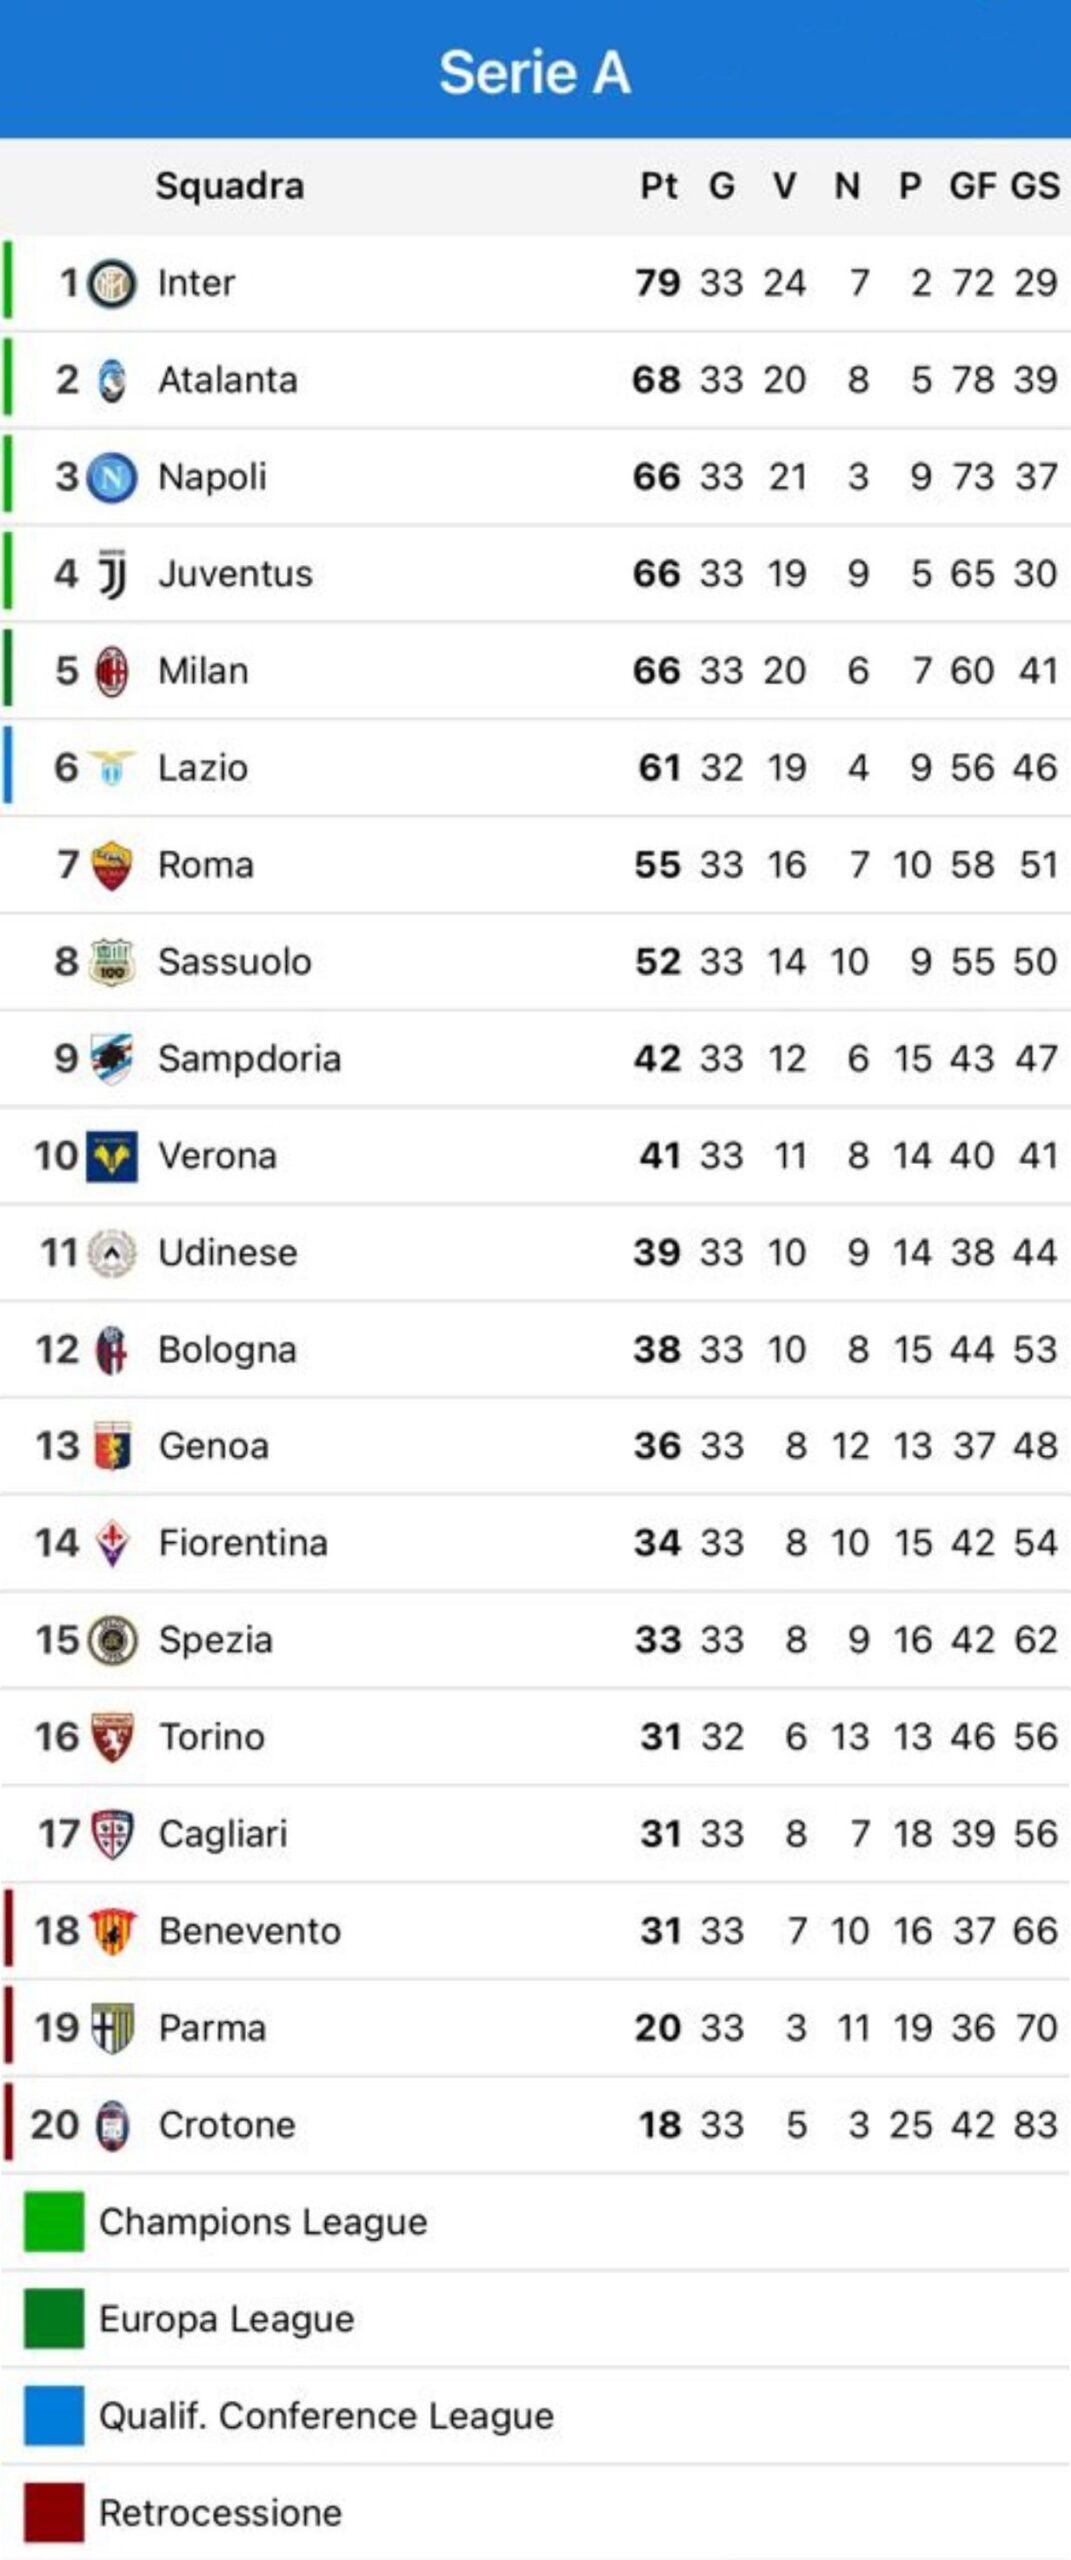Sort by the Pt column header
Image resolution: width=1071 pixels, height=2560 pixels.
coord(659,186)
